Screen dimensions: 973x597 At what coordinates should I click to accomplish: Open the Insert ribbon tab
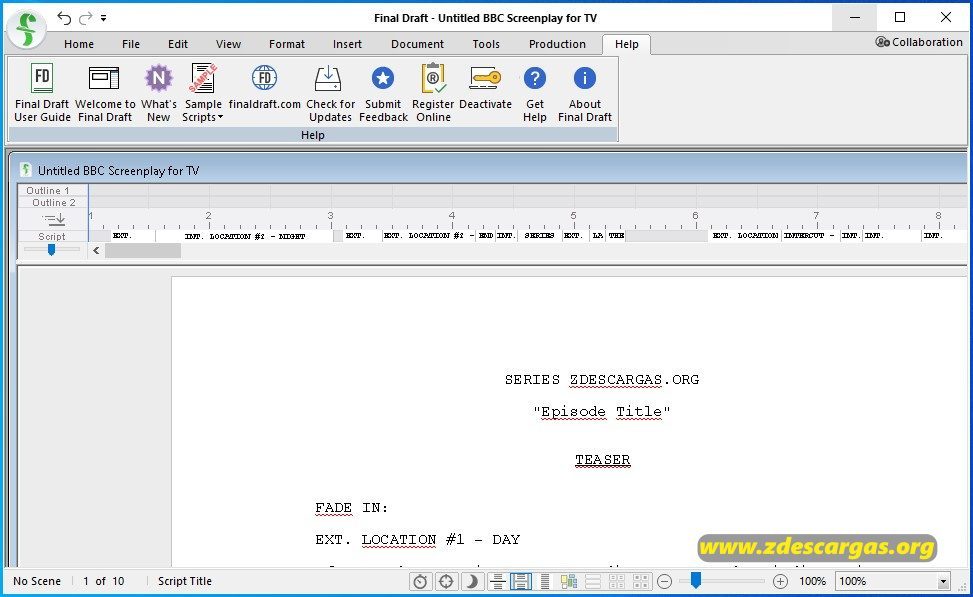[347, 44]
